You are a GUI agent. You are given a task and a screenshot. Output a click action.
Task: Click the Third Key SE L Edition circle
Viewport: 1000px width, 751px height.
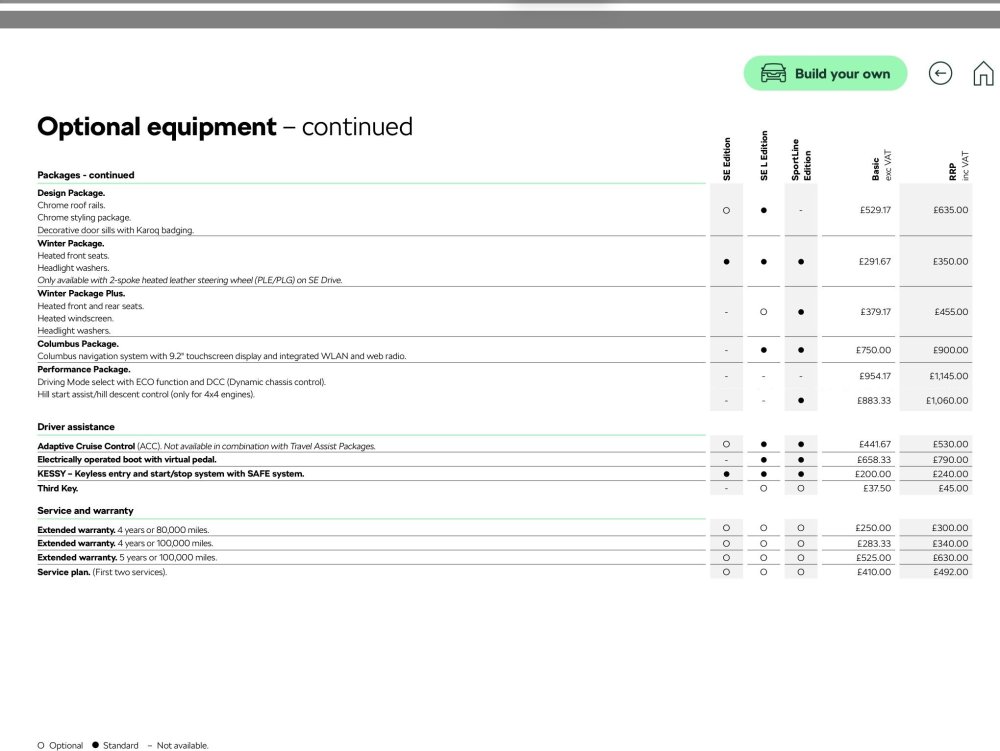[763, 488]
